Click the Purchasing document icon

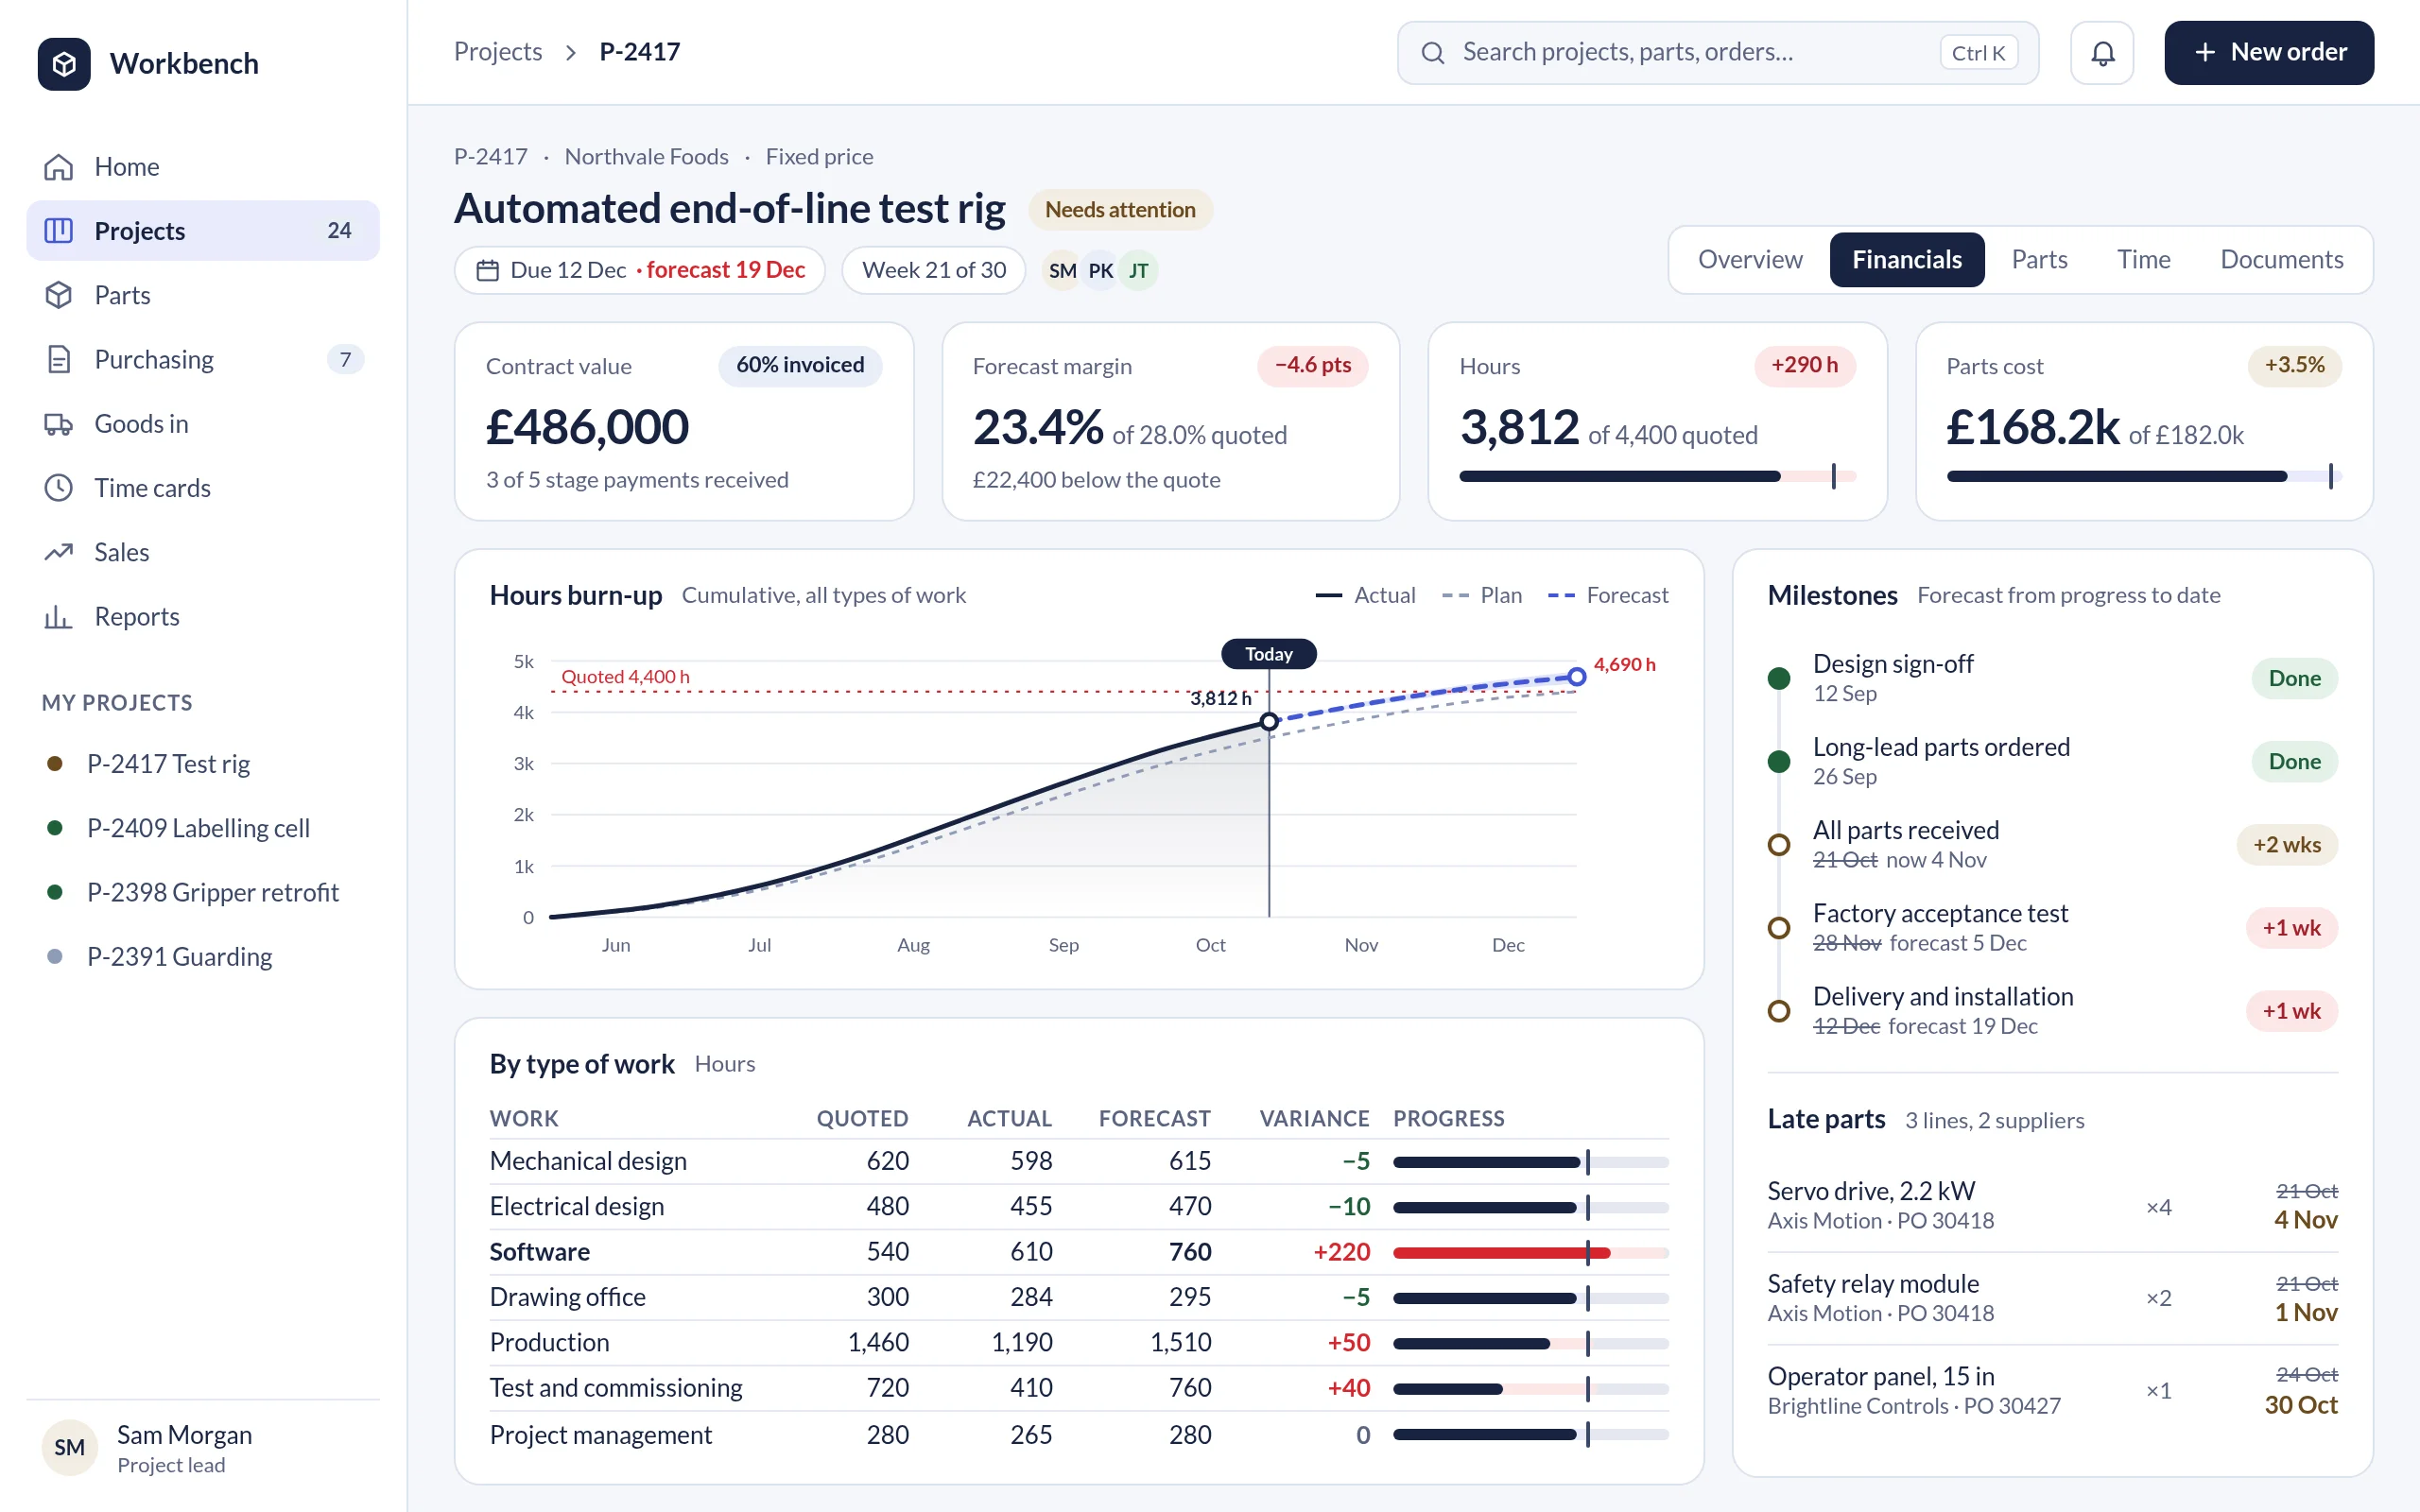[59, 359]
